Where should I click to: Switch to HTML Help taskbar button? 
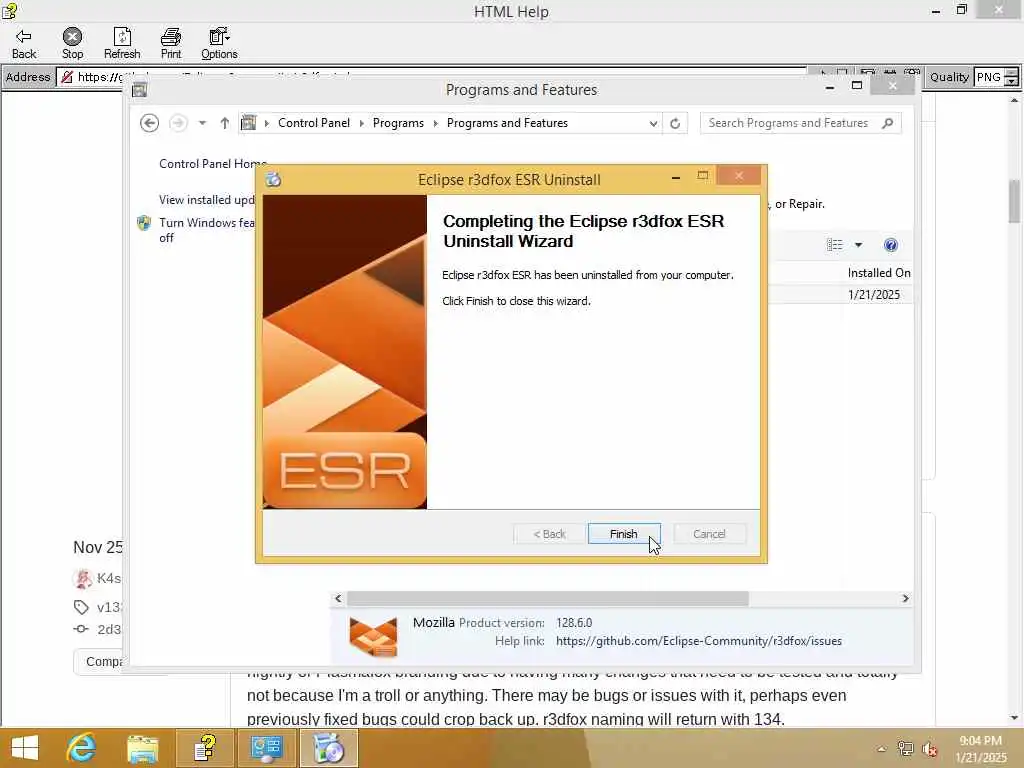[204, 748]
